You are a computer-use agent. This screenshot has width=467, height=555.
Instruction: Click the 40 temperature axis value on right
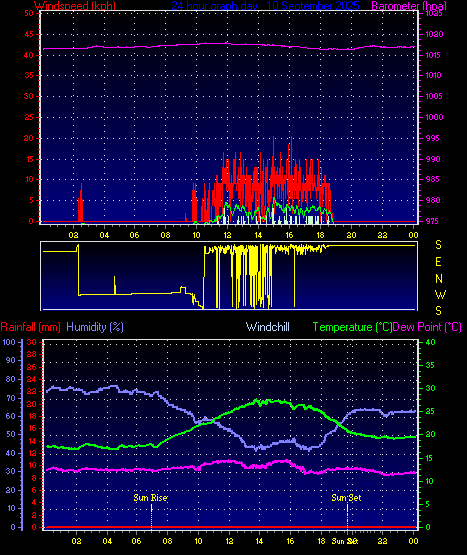[430, 342]
